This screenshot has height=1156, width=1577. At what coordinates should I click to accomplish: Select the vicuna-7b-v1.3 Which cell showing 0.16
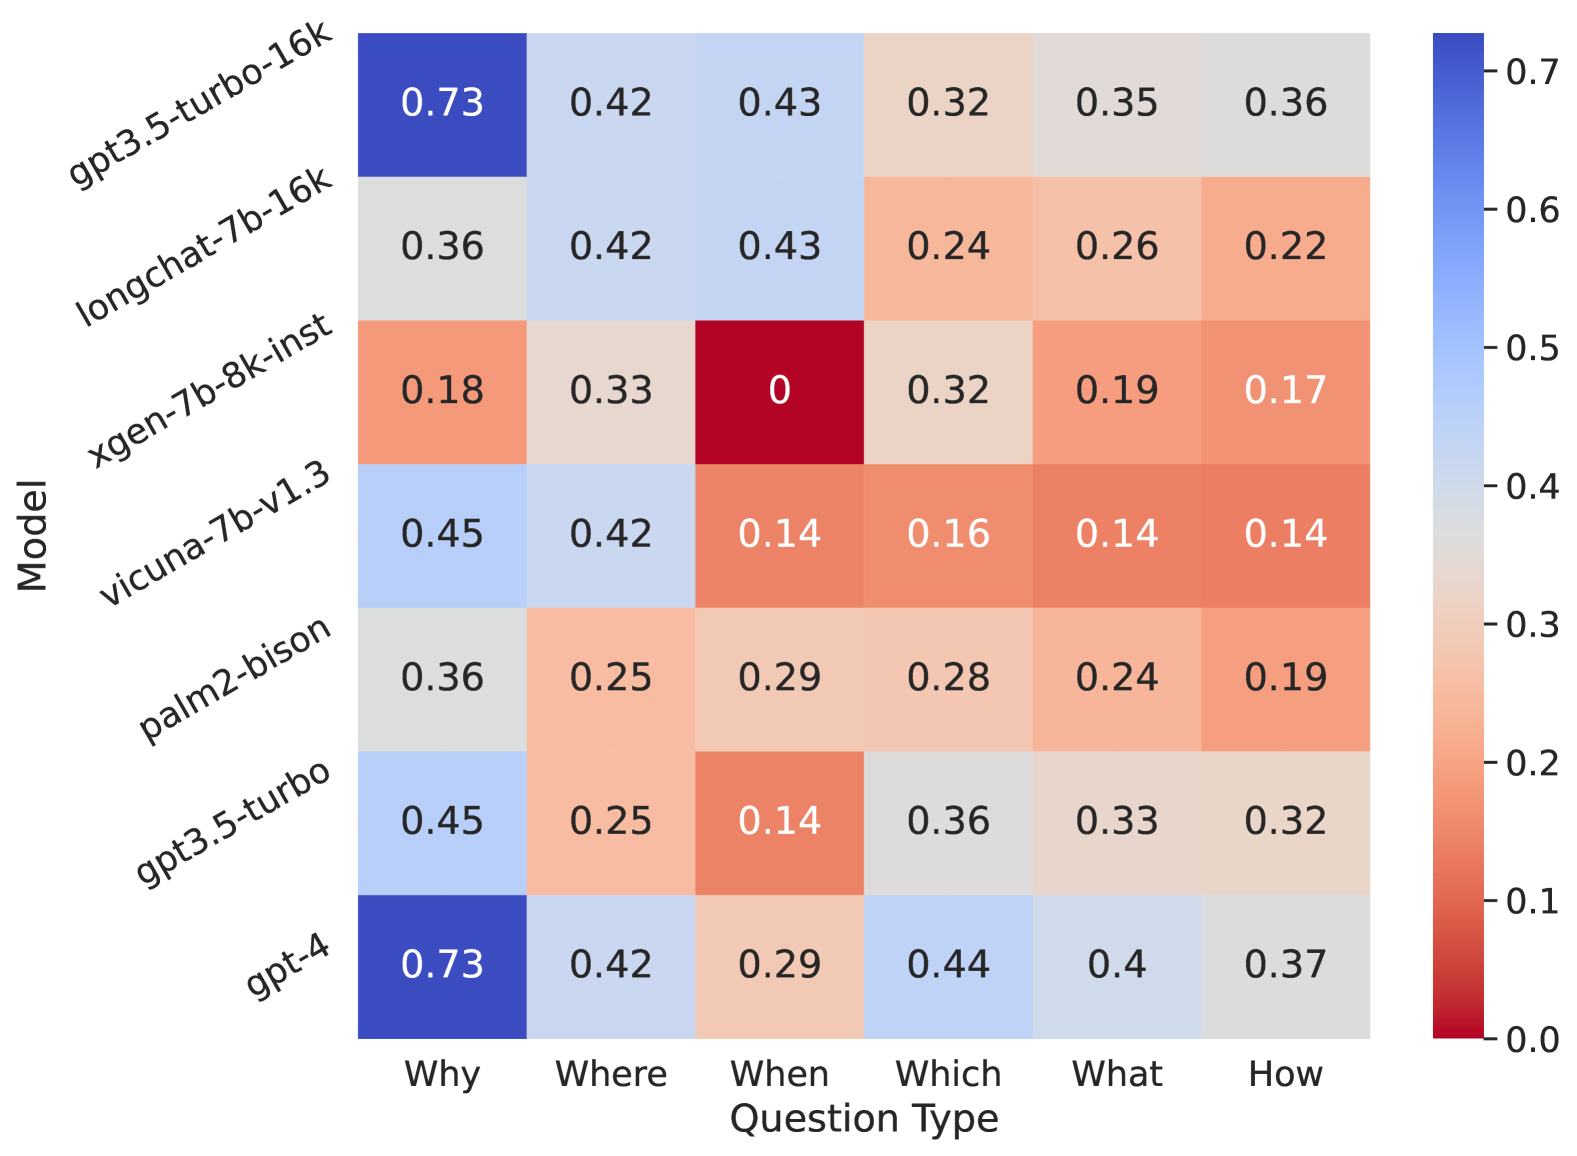click(948, 535)
